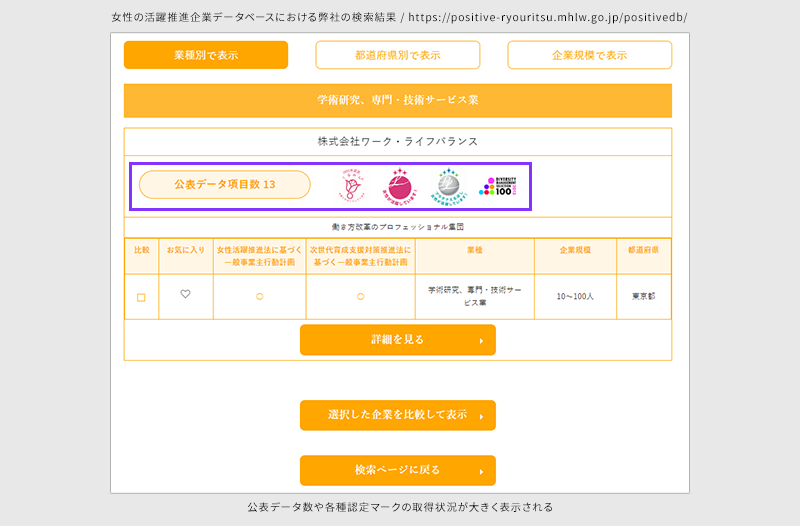This screenshot has width=800, height=526.
Task: Click company name 株式会社ワーク・ライフバランス
Action: point(397,141)
